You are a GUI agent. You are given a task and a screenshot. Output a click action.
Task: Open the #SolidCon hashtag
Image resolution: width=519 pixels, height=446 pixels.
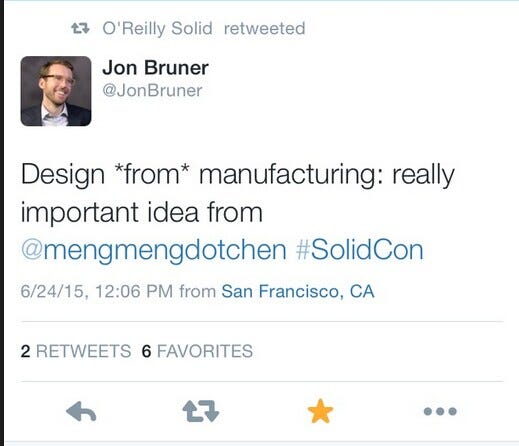click(360, 250)
